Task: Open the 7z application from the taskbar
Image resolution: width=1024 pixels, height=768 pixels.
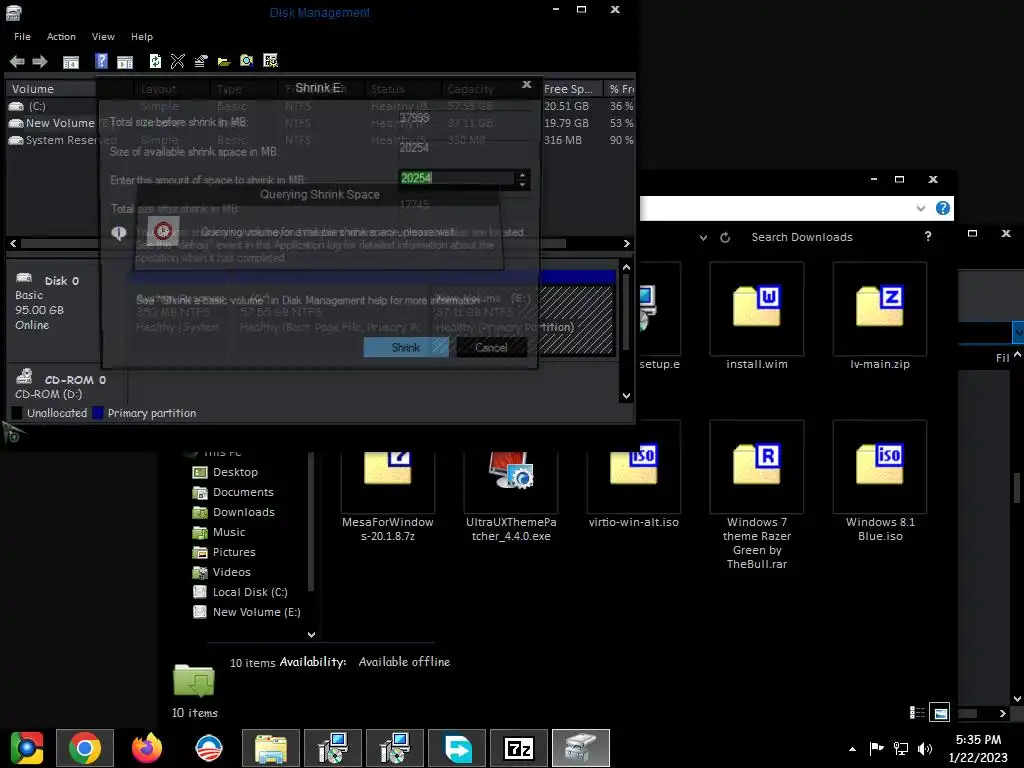Action: (x=519, y=748)
